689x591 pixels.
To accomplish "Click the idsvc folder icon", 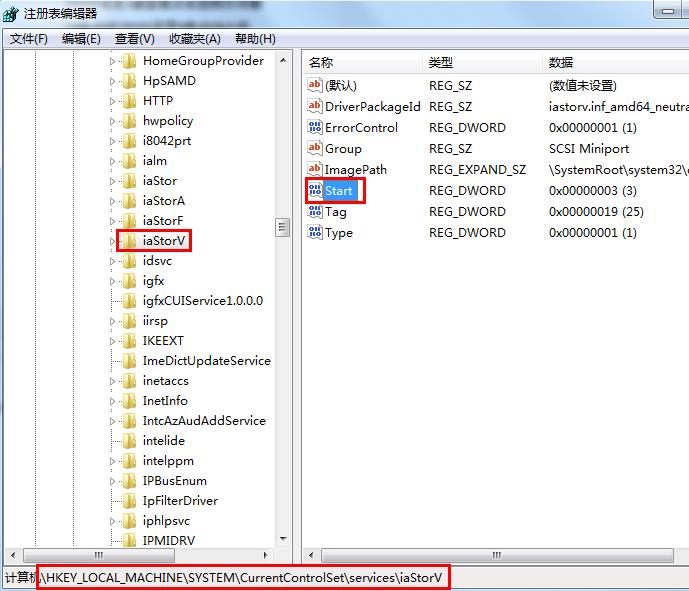I will click(x=129, y=261).
